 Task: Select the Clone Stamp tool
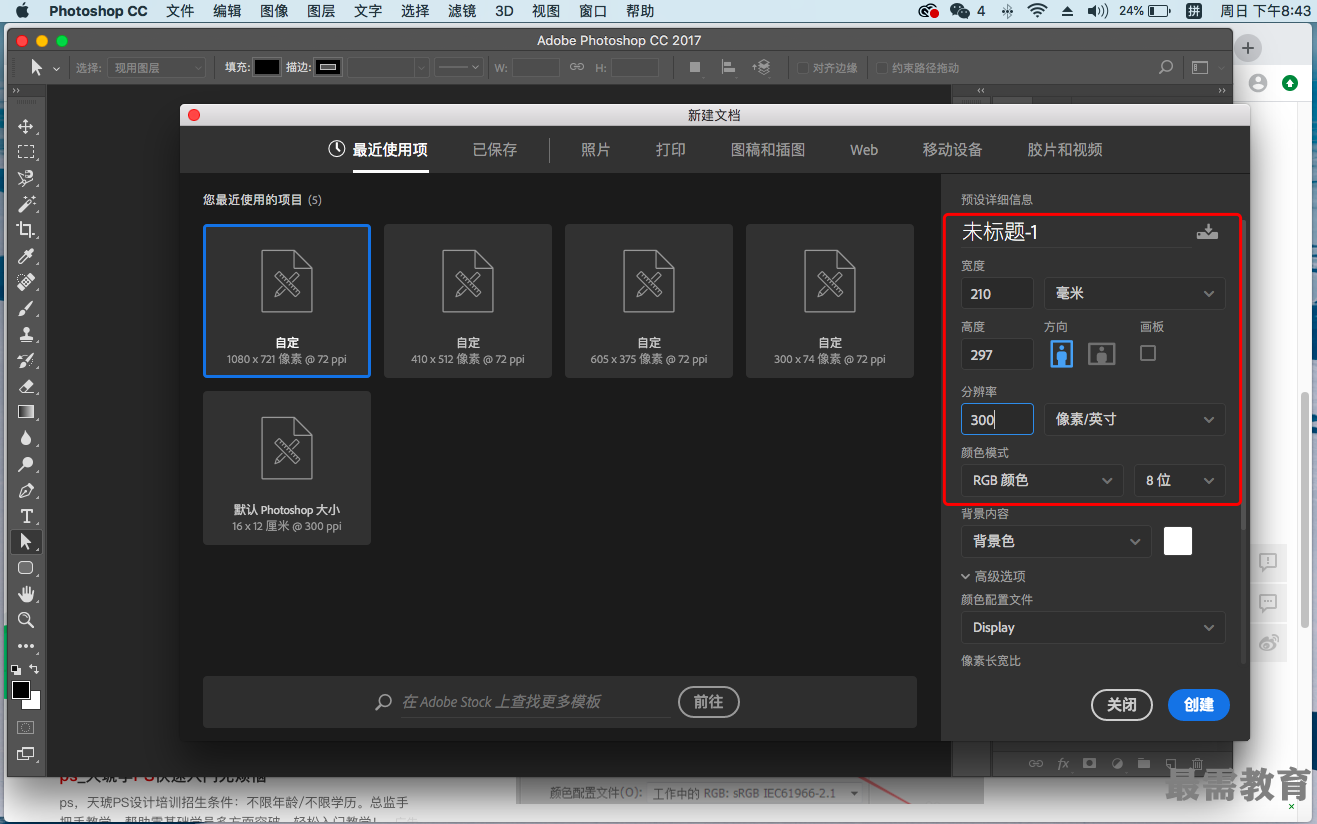click(x=26, y=335)
